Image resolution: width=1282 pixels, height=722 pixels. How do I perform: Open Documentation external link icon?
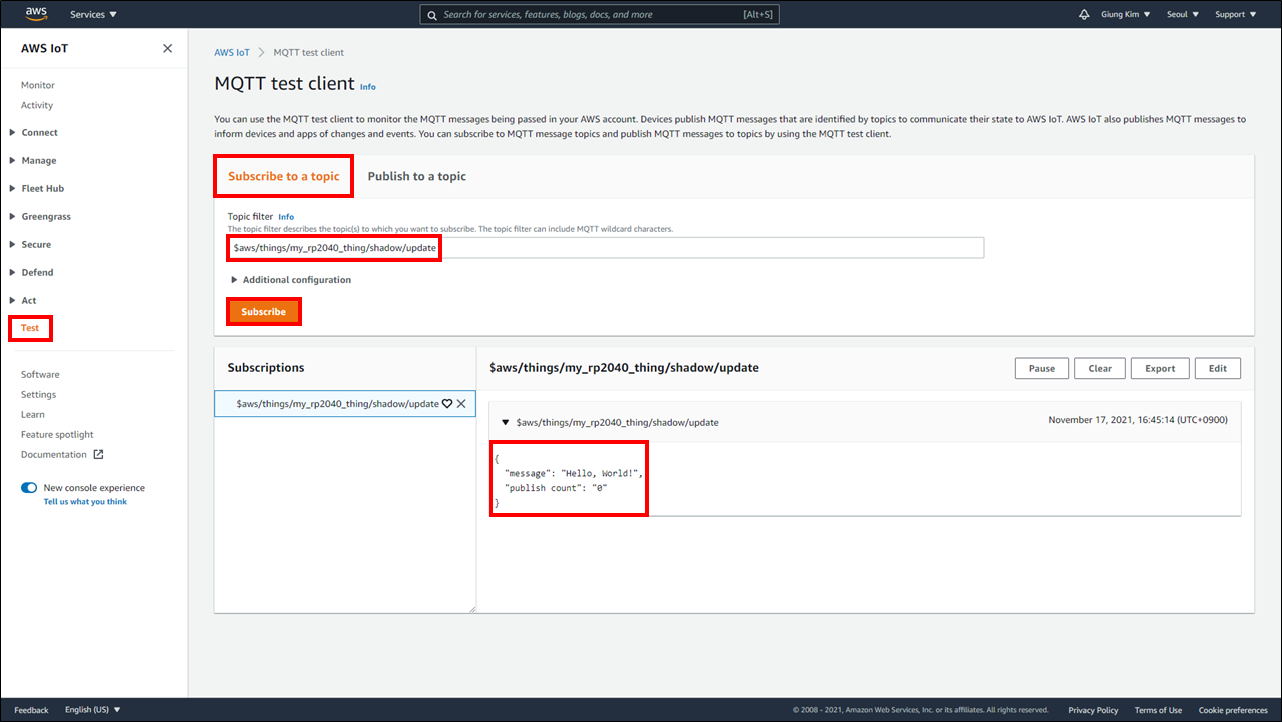tap(98, 454)
